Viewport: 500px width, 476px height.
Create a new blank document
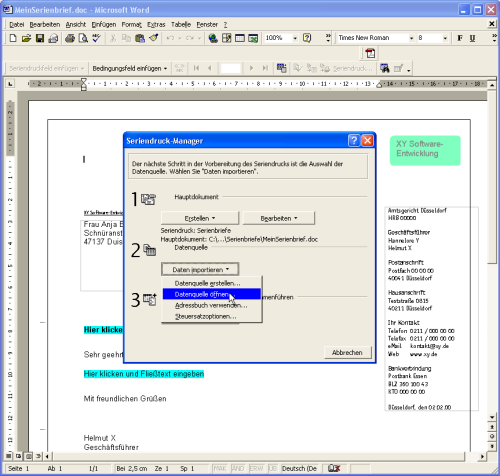[13, 38]
